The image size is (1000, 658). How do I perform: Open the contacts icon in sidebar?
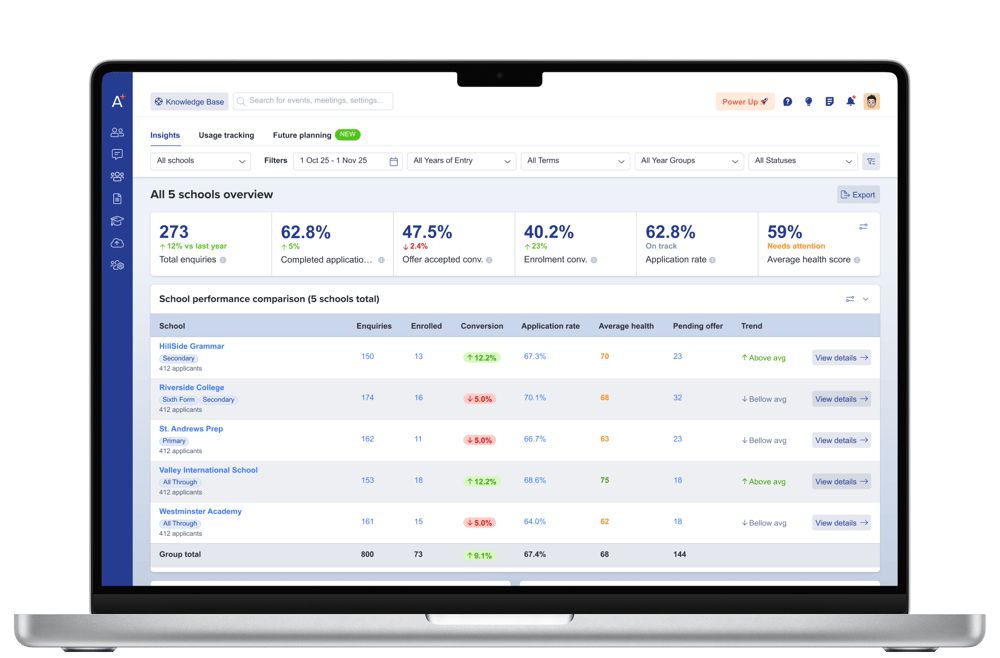[x=117, y=132]
